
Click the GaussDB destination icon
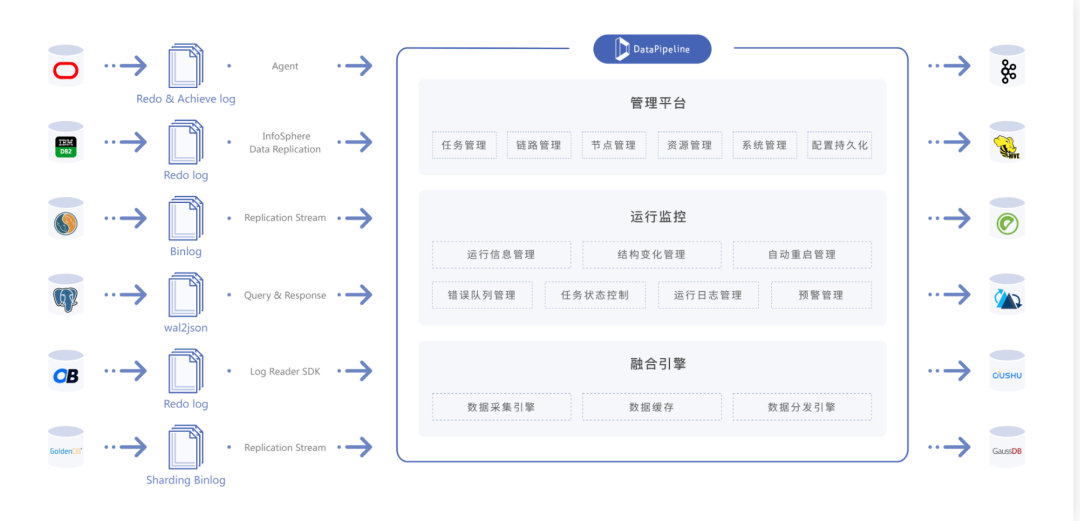pos(1007,448)
